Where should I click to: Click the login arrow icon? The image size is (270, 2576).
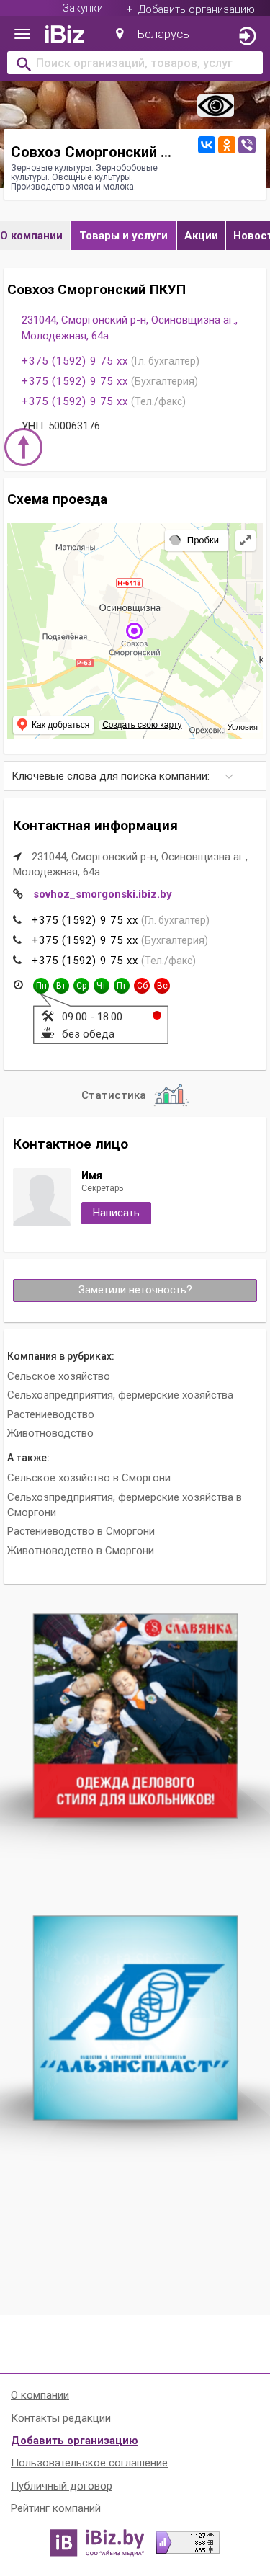247,36
